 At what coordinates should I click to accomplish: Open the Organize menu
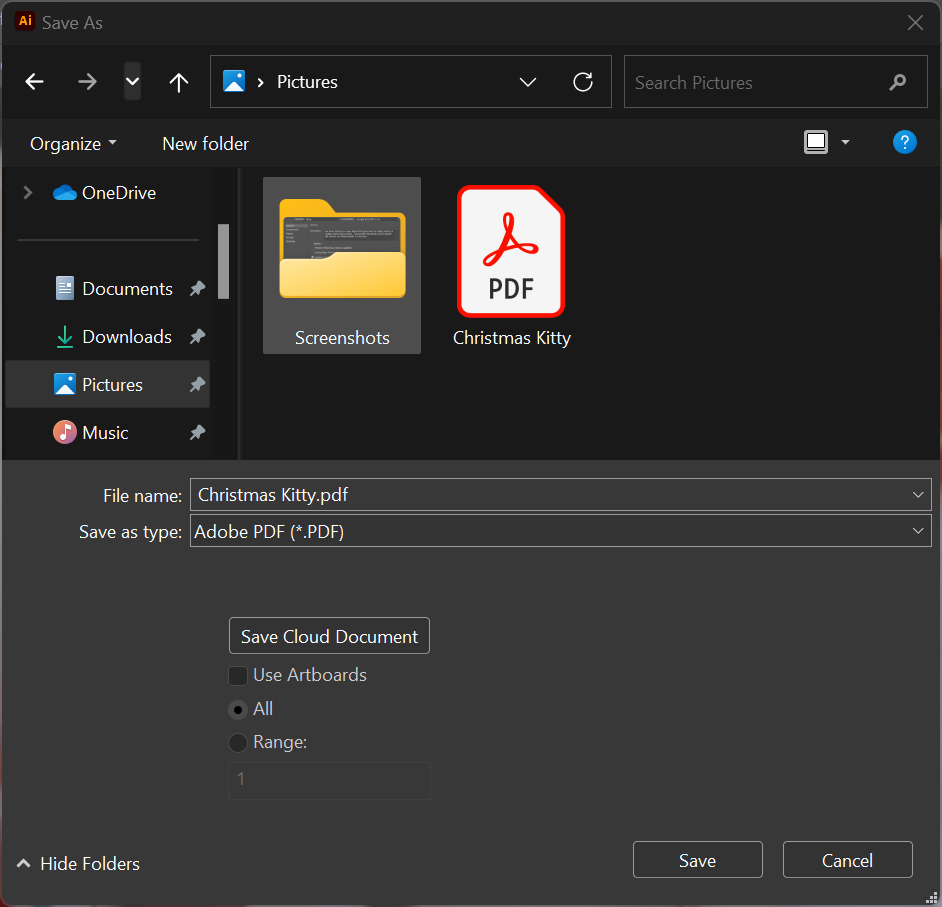tap(73, 144)
